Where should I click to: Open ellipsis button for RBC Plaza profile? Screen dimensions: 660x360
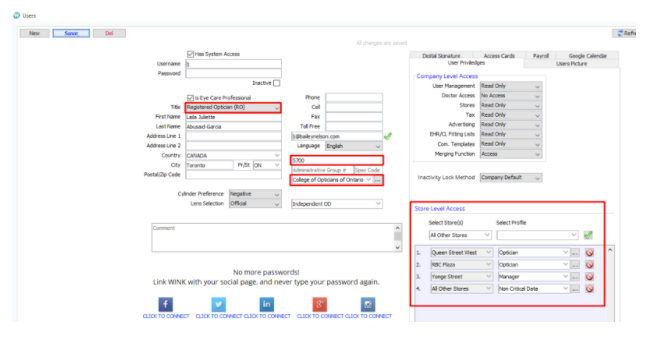click(575, 265)
